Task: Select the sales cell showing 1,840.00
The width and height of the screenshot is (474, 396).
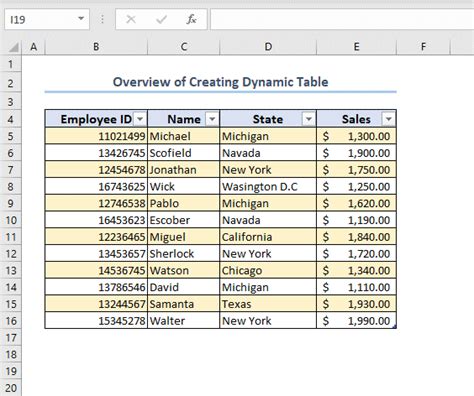Action: 356,237
